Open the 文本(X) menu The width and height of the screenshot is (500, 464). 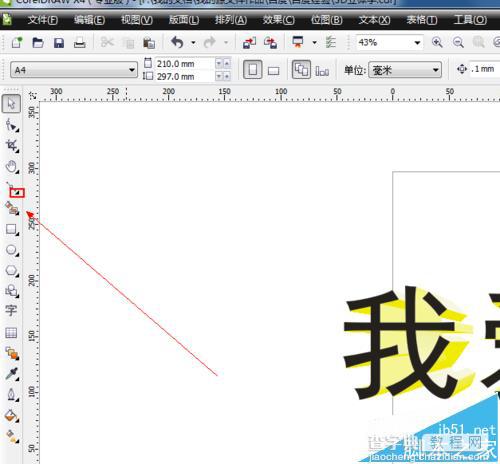[374, 20]
